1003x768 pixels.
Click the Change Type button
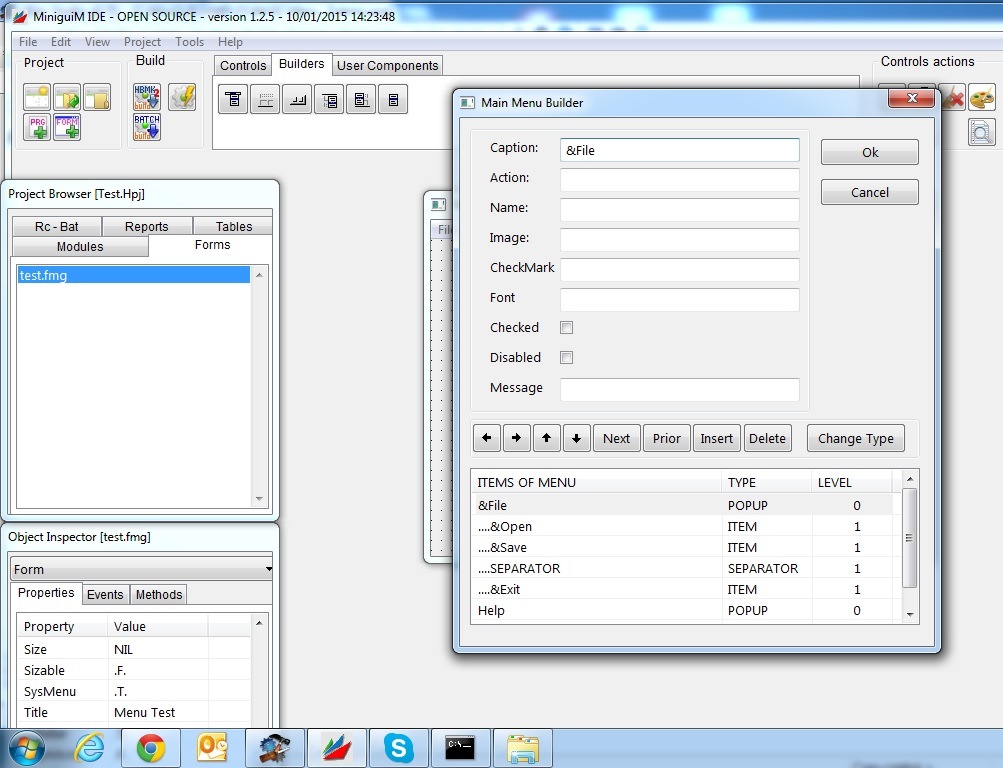click(x=856, y=438)
